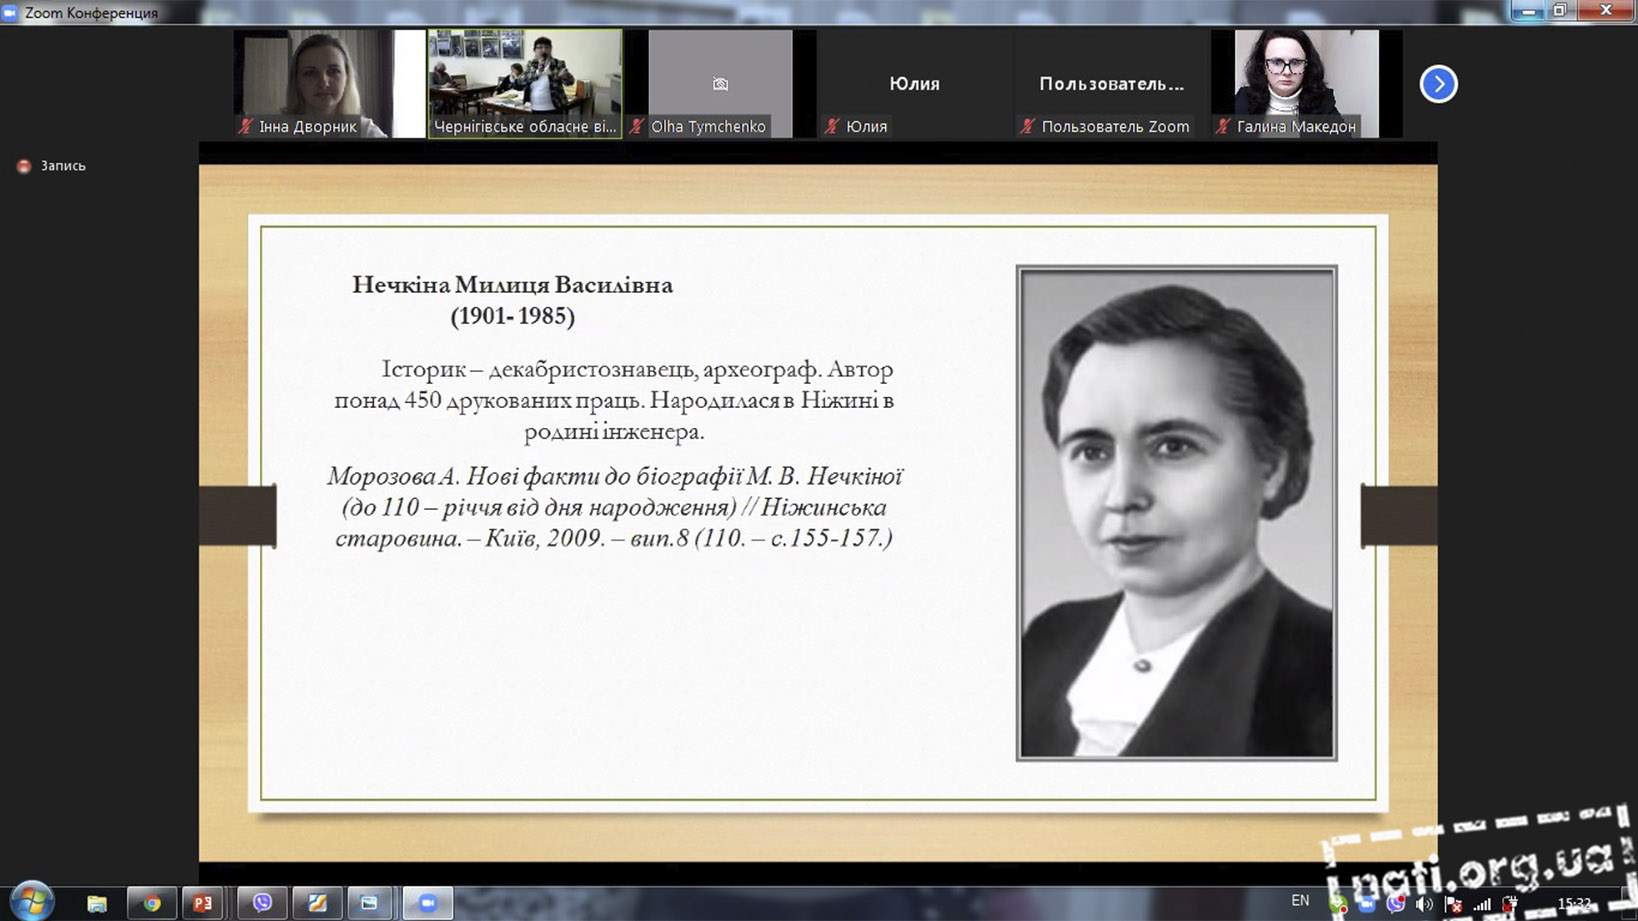The width and height of the screenshot is (1638, 921).
Task: Click the slide heading Нечкіна Милиця Василівна
Action: 512,285
